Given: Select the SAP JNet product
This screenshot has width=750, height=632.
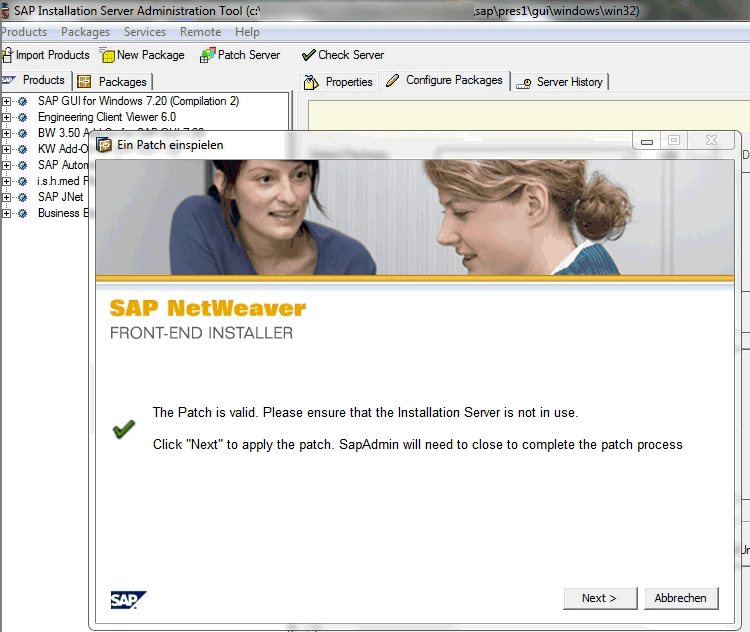Looking at the screenshot, I should [x=61, y=197].
